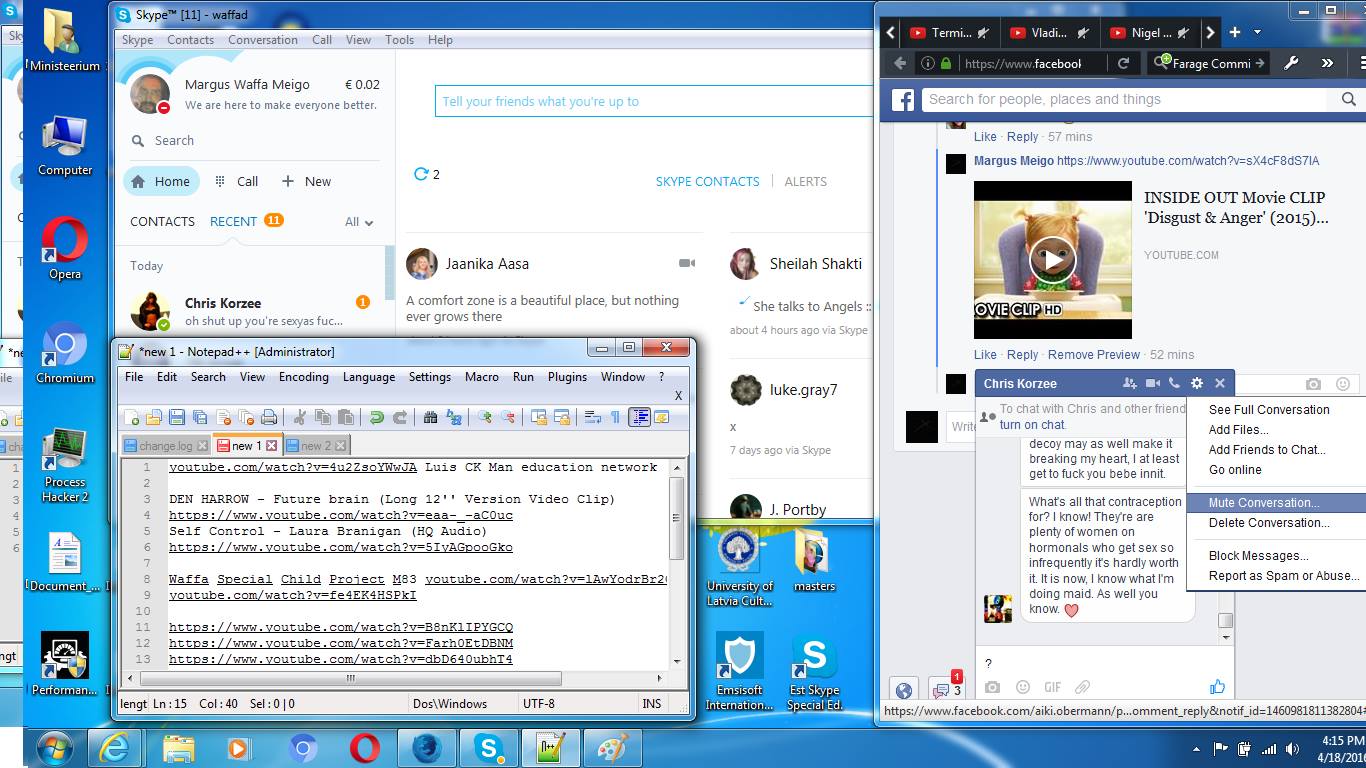Toggle Show All Characters pilcrow icon
The width and height of the screenshot is (1366, 768).
[615, 417]
